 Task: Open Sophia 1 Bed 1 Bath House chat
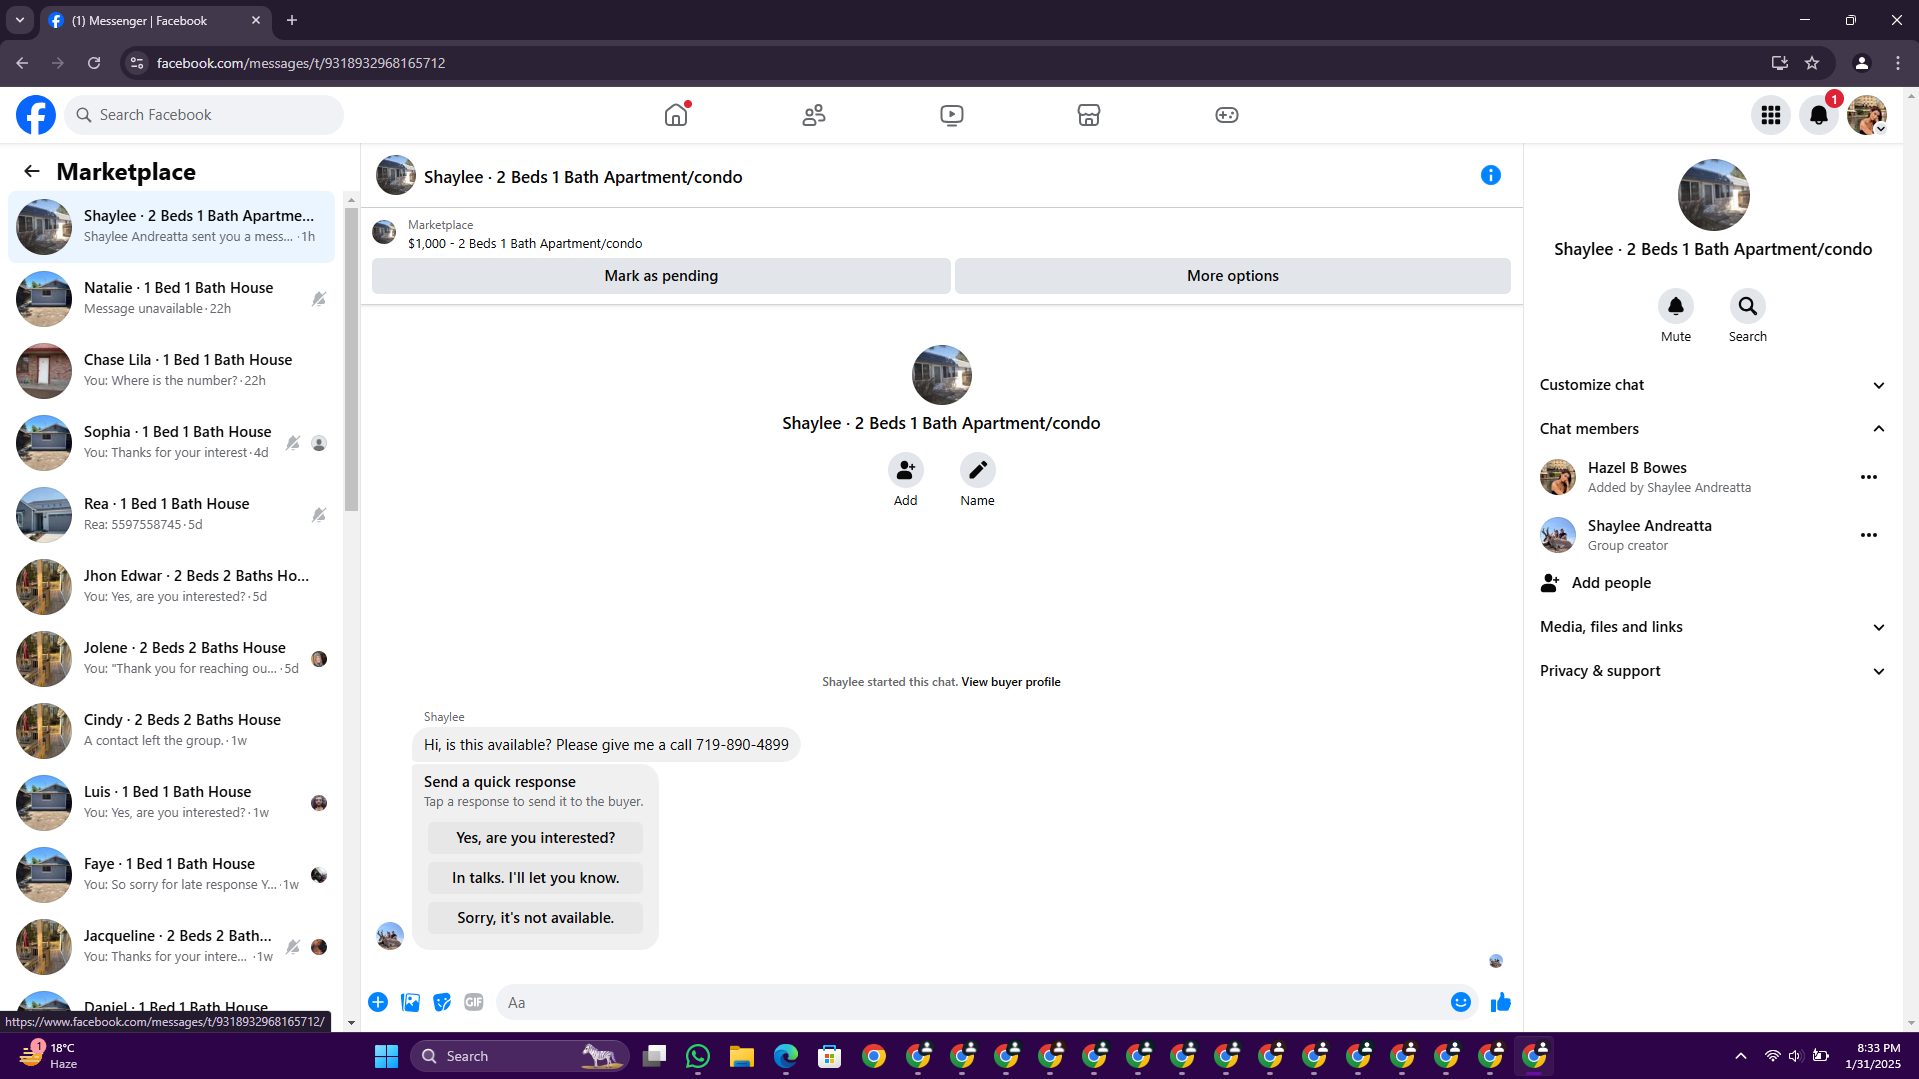point(172,443)
